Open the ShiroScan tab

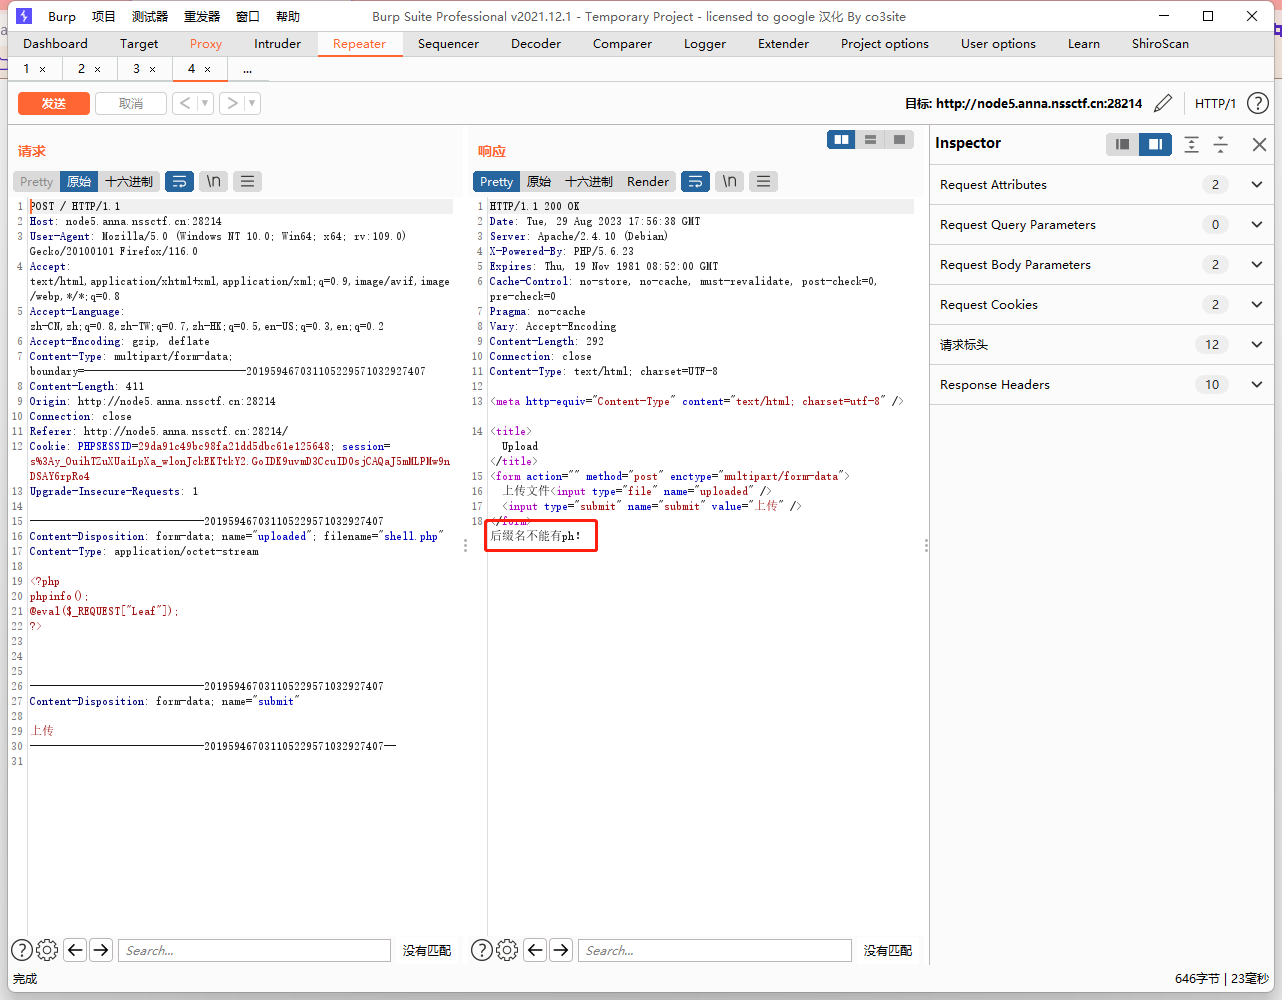(x=1160, y=43)
